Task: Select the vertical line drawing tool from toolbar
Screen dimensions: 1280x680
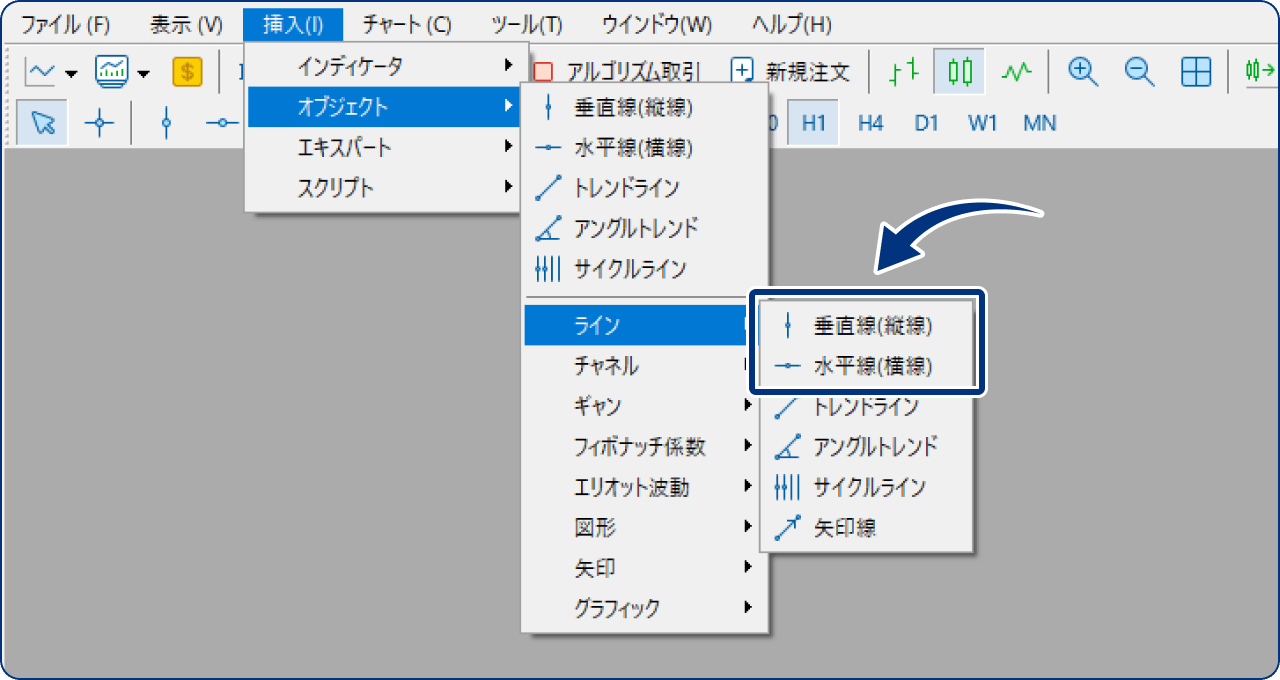Action: (165, 123)
